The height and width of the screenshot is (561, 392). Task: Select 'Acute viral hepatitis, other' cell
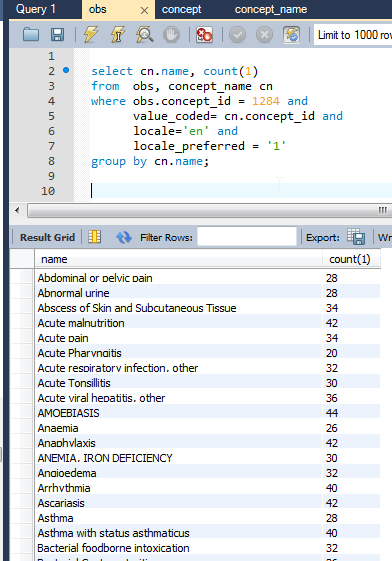click(178, 398)
